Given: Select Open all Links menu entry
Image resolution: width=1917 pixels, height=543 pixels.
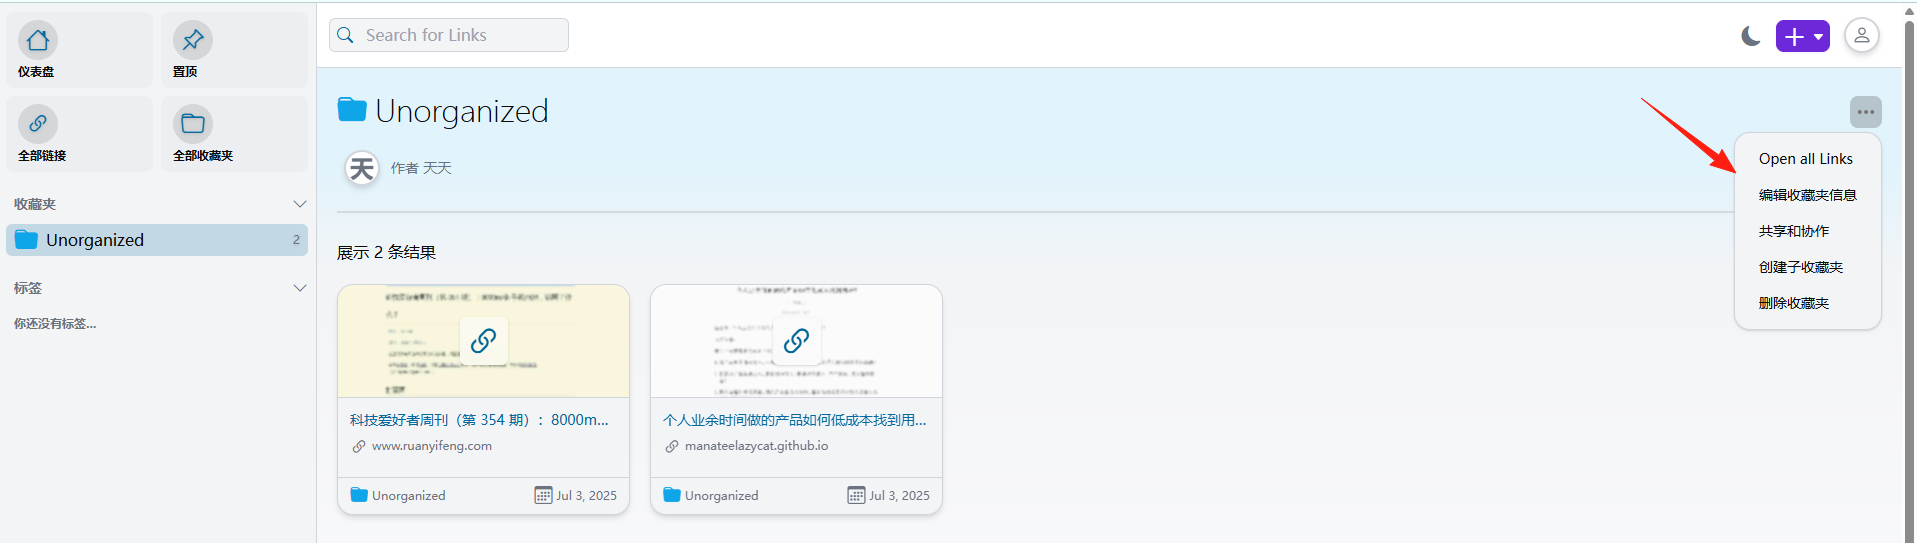Looking at the screenshot, I should point(1807,159).
